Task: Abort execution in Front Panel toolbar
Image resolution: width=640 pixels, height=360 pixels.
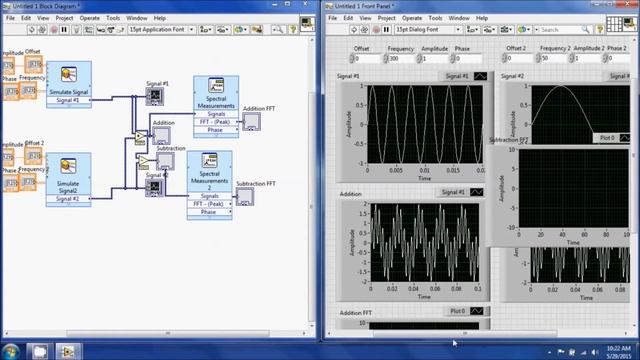Action: pos(376,29)
